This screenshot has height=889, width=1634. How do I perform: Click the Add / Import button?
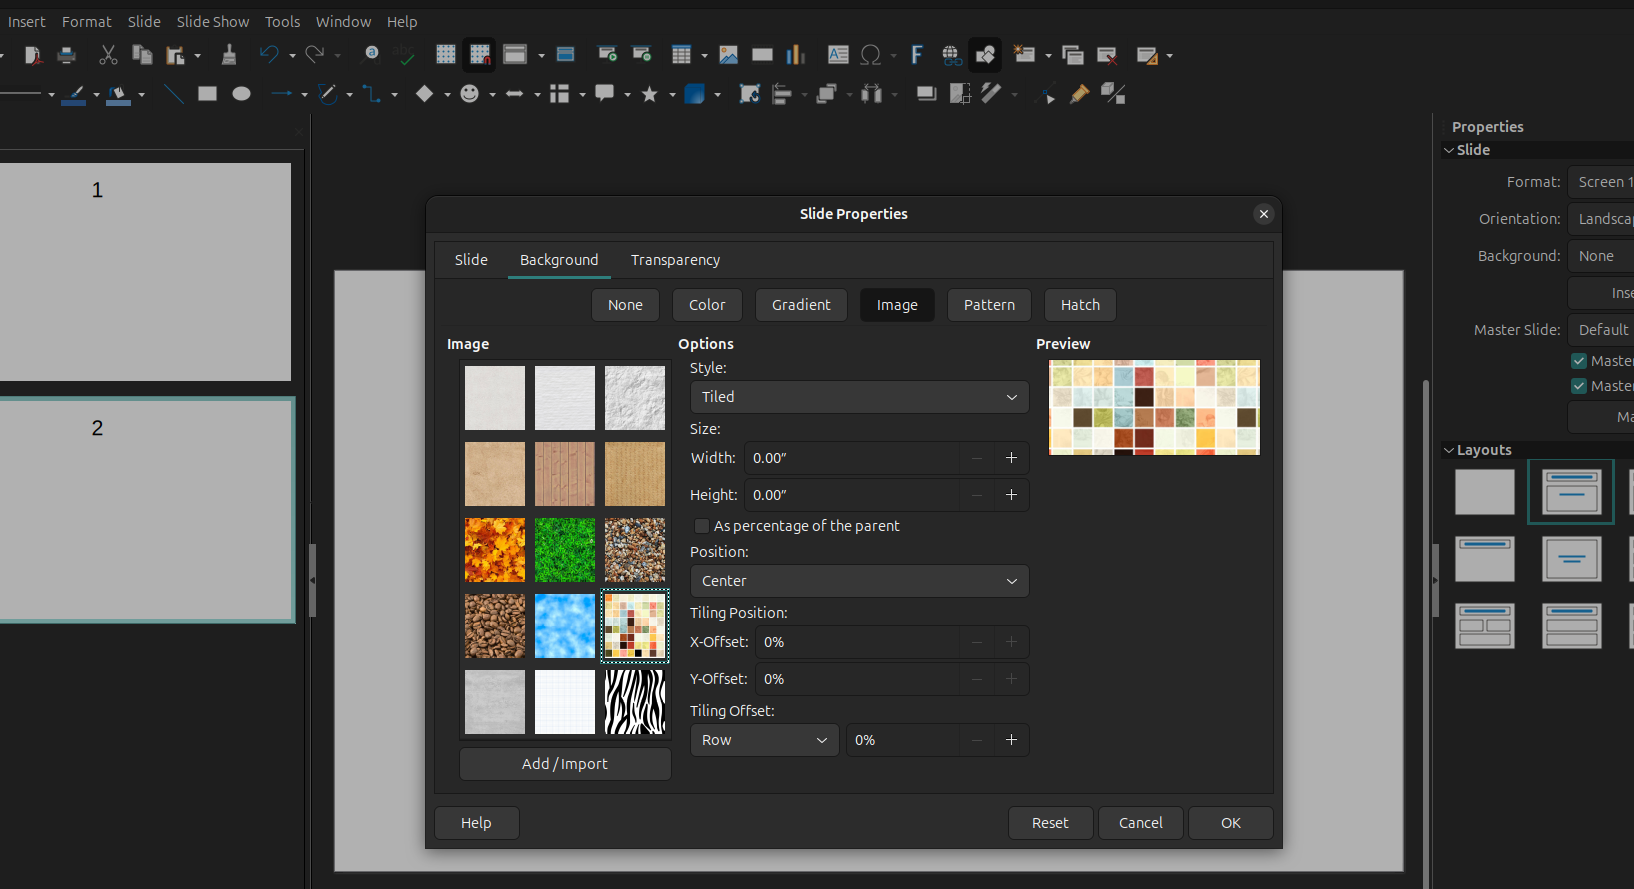565,764
